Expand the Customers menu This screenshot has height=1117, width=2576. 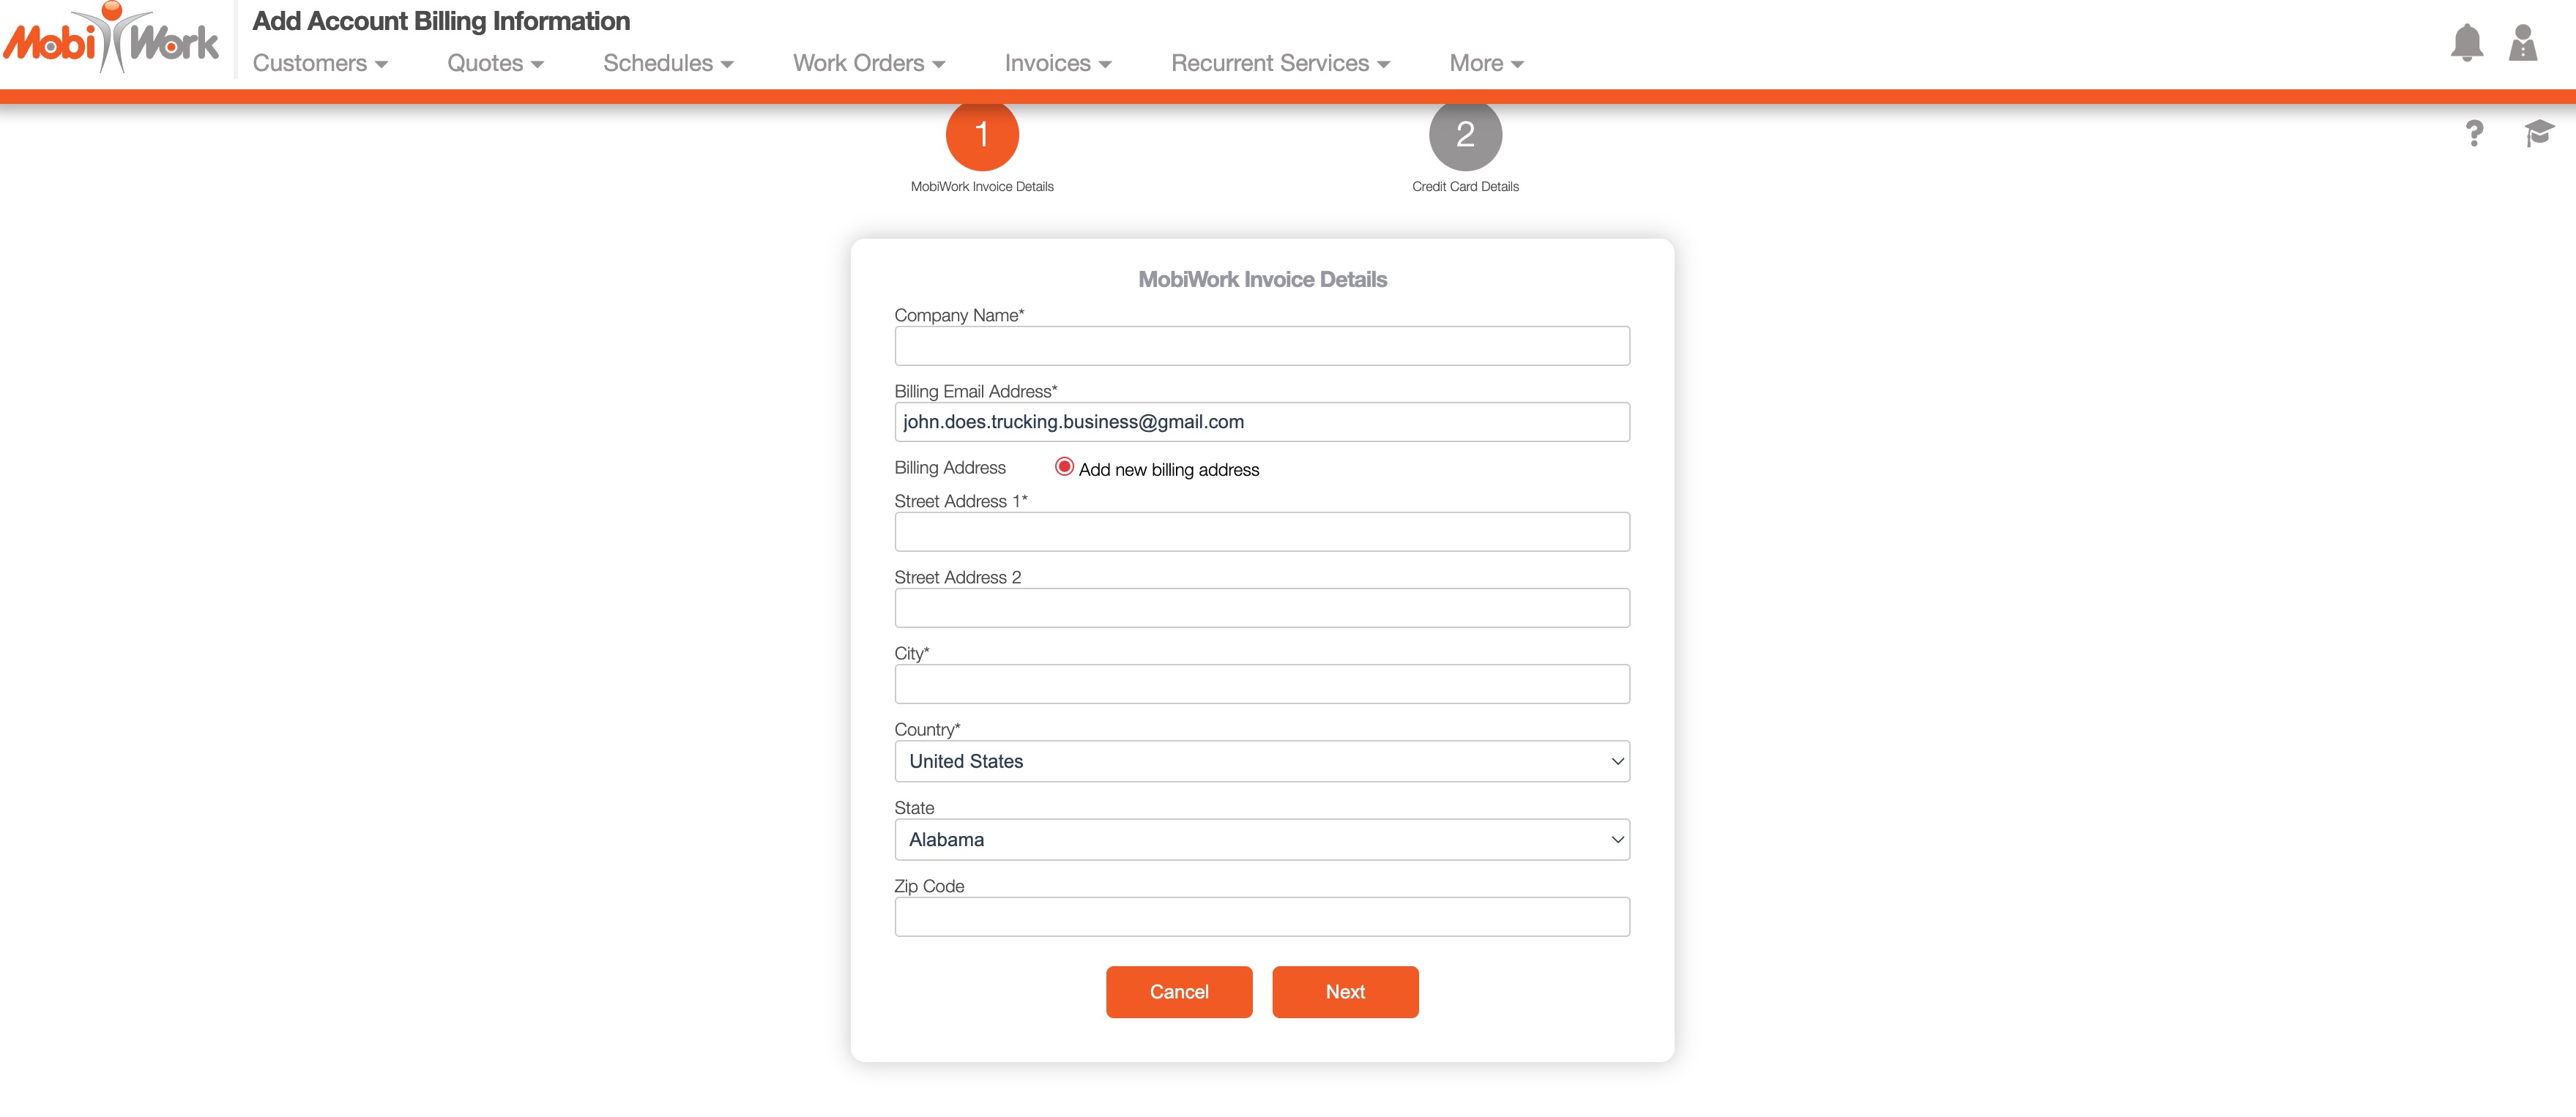pos(320,63)
